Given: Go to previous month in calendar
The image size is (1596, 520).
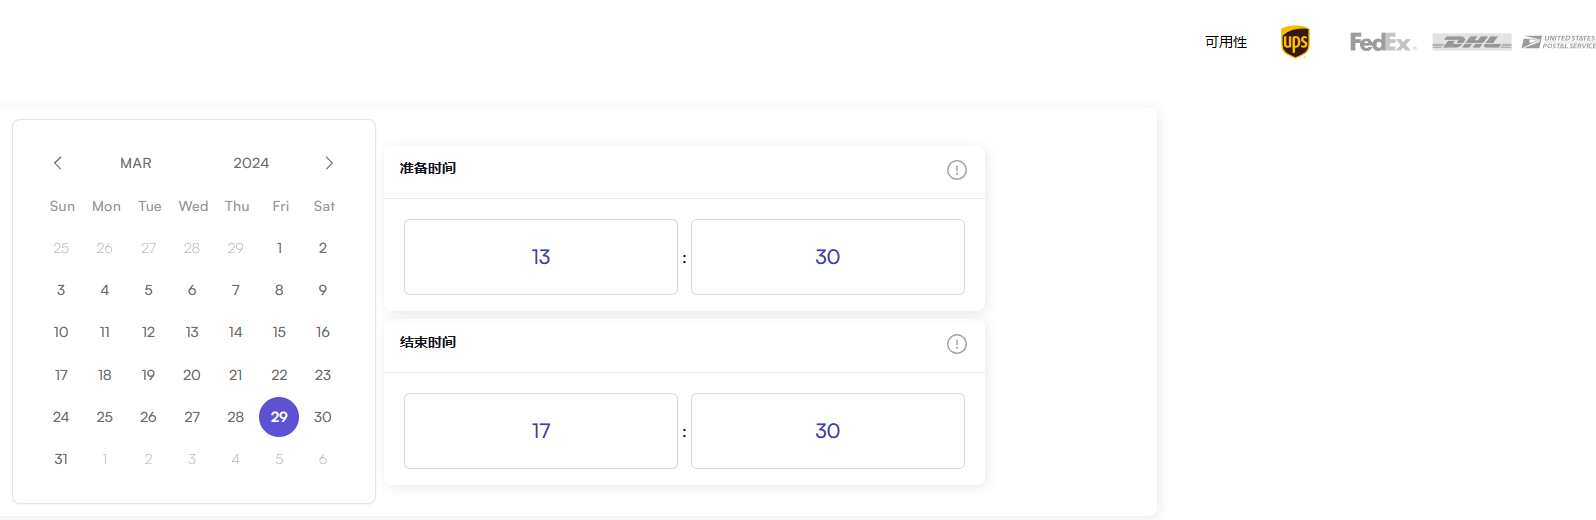Looking at the screenshot, I should (58, 163).
